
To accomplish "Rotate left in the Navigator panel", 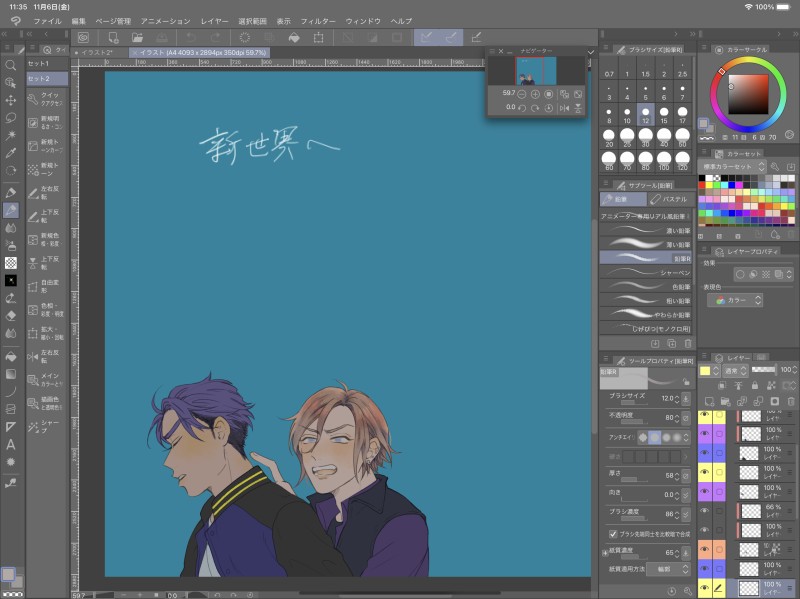I will point(521,108).
